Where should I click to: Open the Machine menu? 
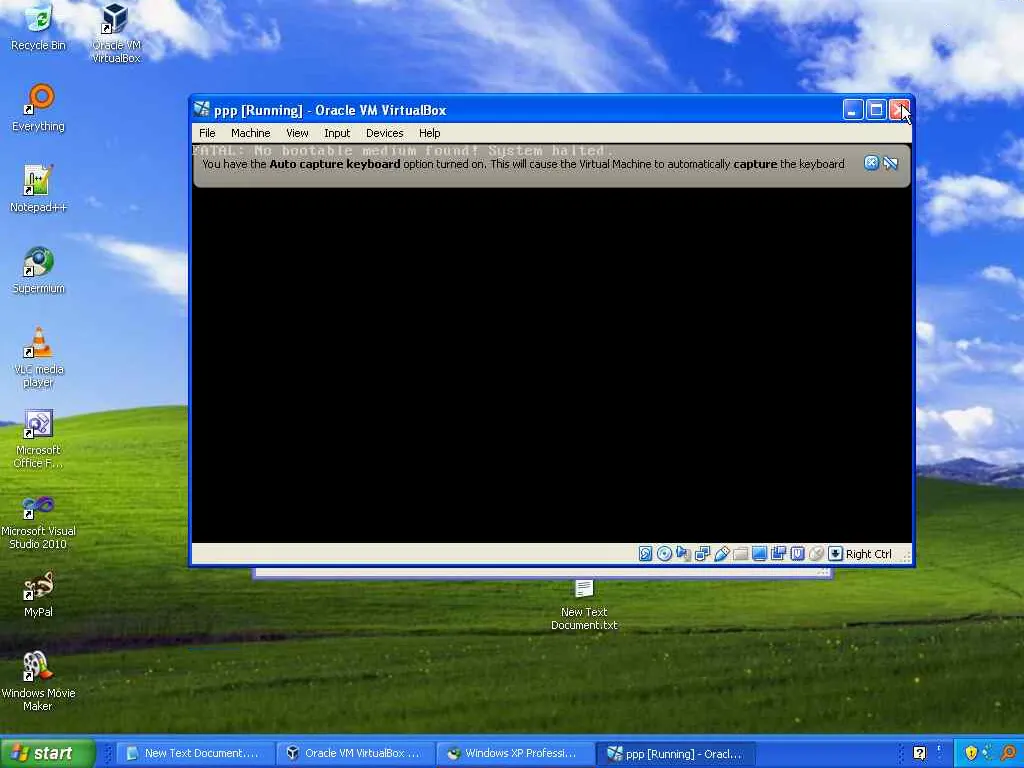pyautogui.click(x=251, y=133)
